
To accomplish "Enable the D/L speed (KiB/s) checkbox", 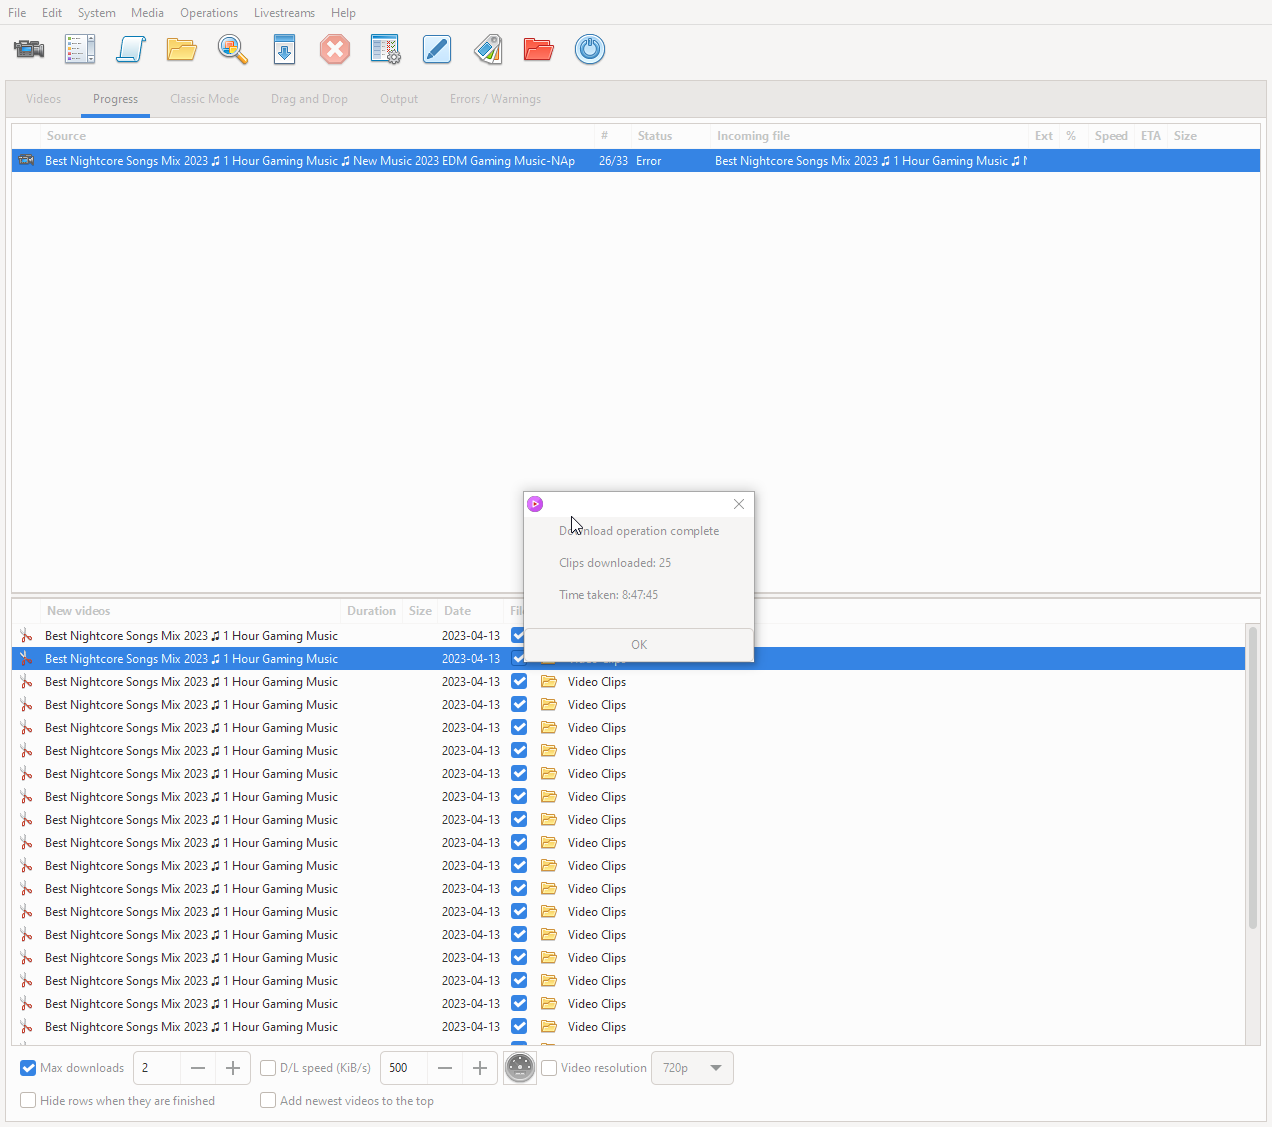I will (267, 1067).
